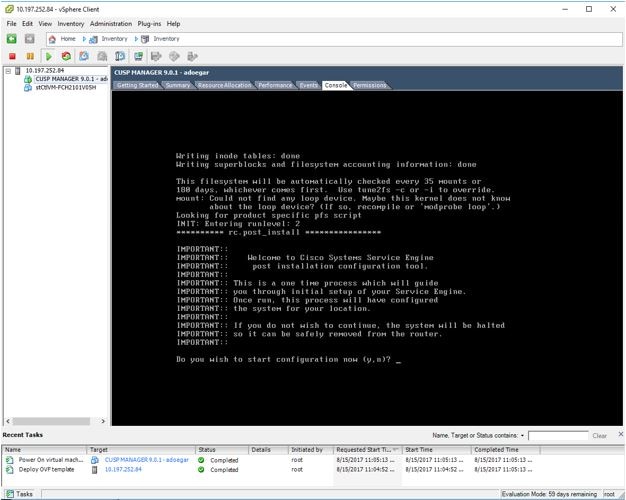Open the CUSP MANAGER 9.0.1 - adoegar task target link
This screenshot has width=626, height=500.
147,460
